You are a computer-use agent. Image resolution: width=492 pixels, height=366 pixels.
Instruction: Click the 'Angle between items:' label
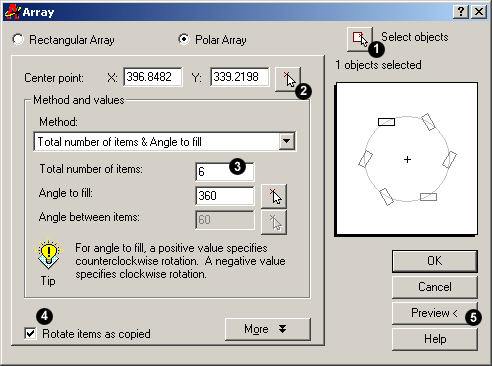89,217
